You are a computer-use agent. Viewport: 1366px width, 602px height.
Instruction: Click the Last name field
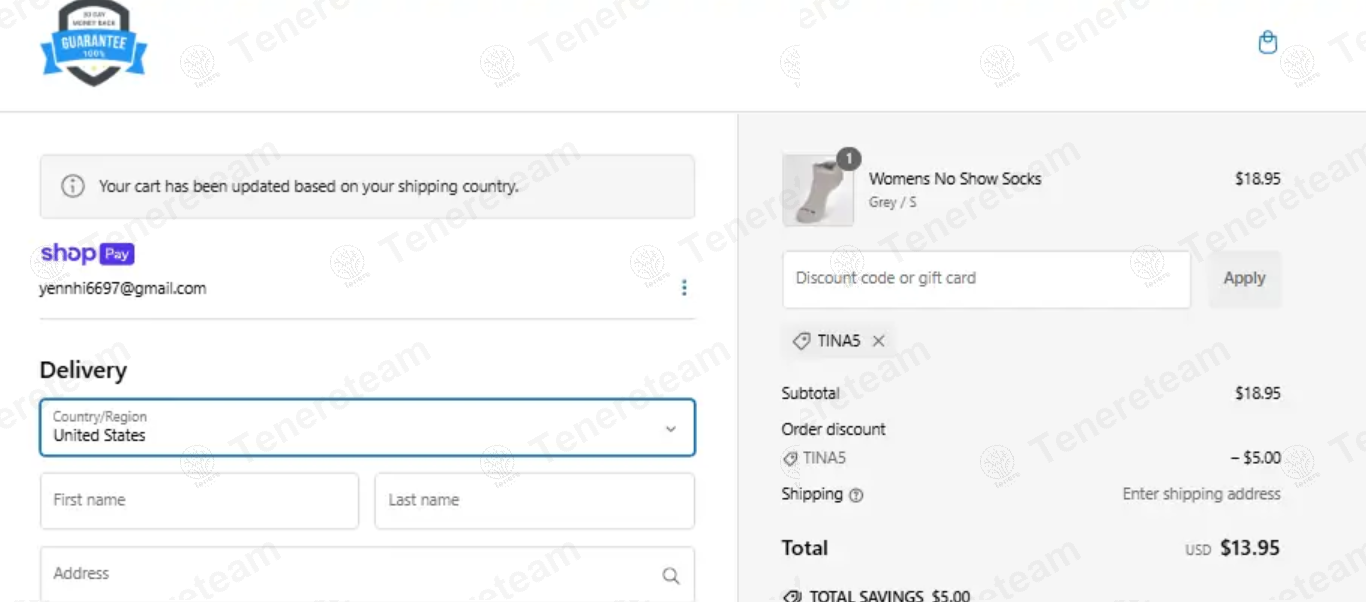pos(534,501)
